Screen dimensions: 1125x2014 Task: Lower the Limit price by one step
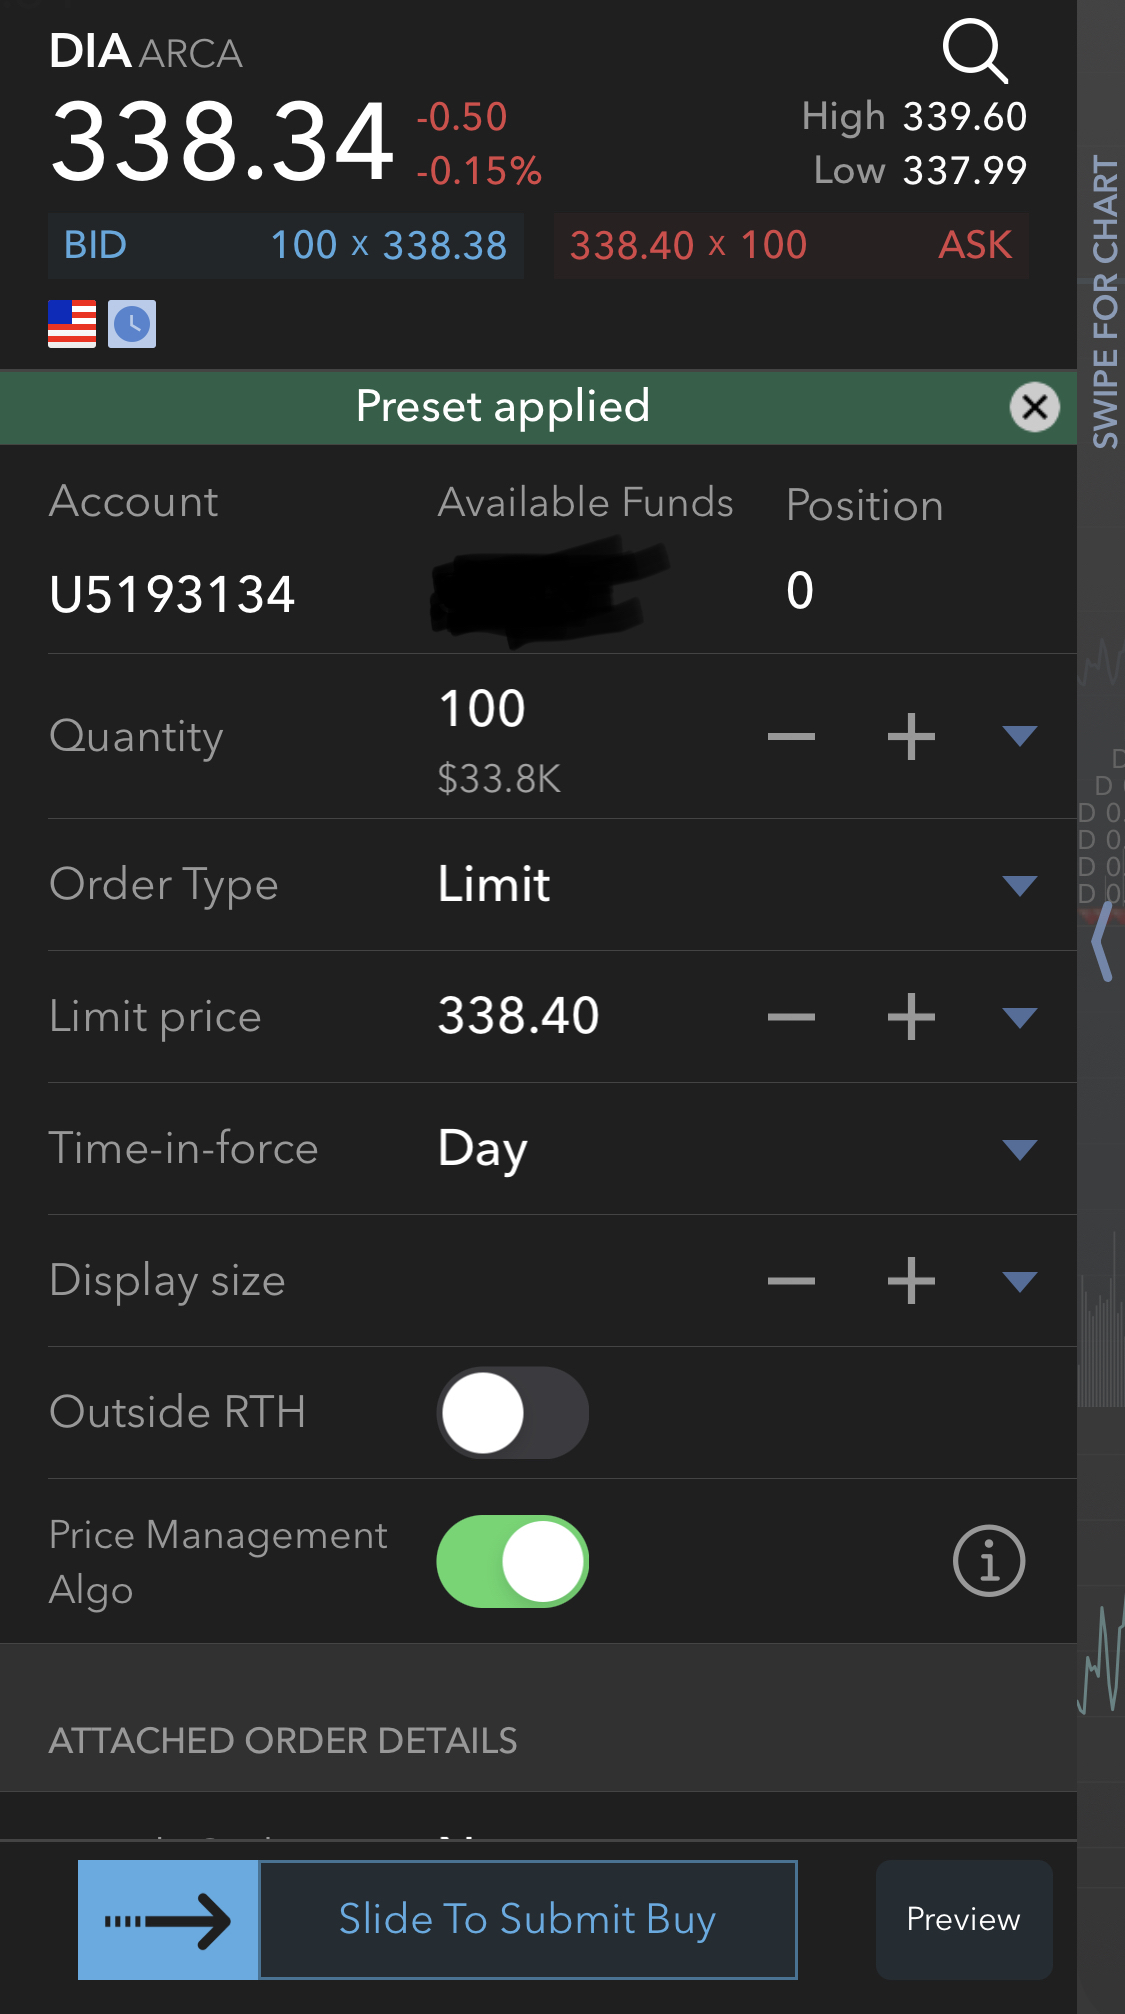(x=791, y=1017)
